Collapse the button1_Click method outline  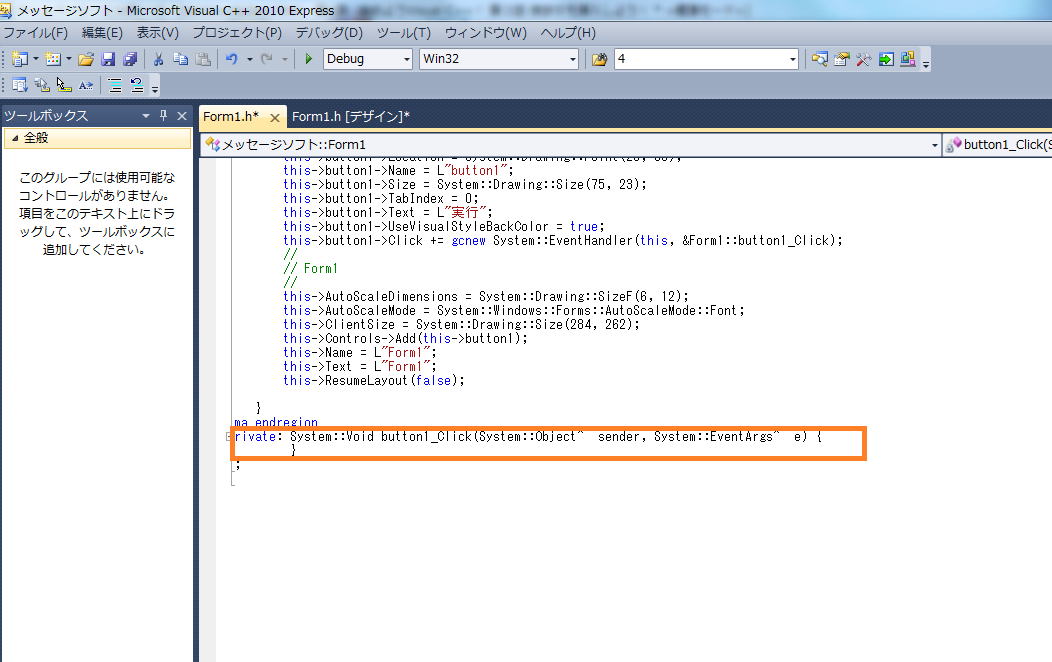click(230, 437)
